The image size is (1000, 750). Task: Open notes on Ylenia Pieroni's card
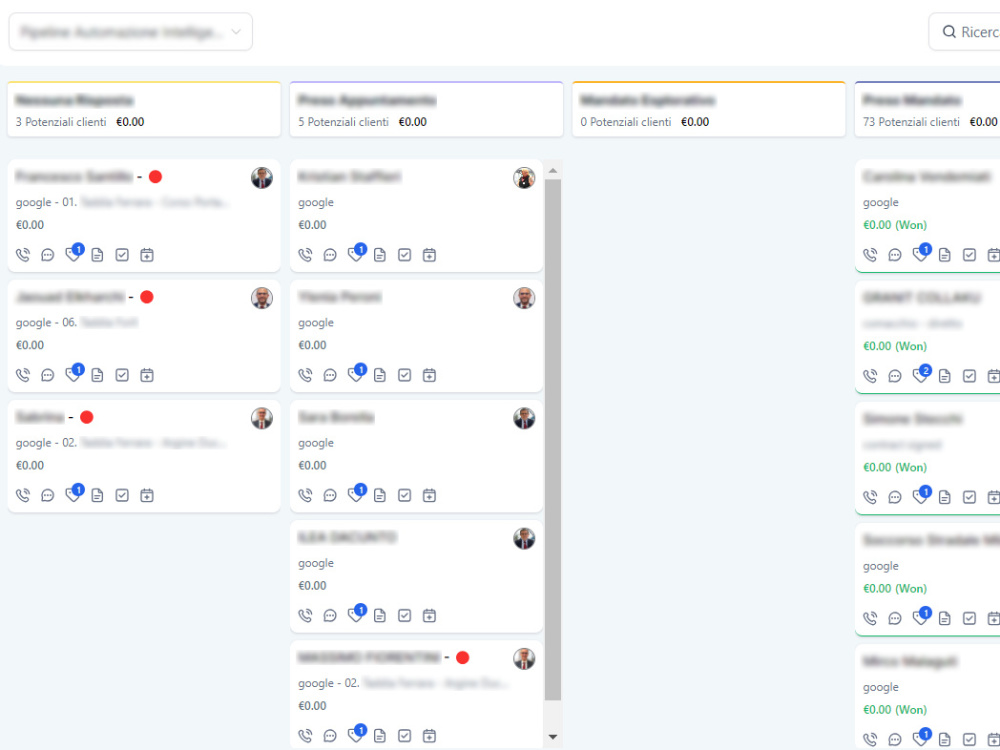point(379,375)
